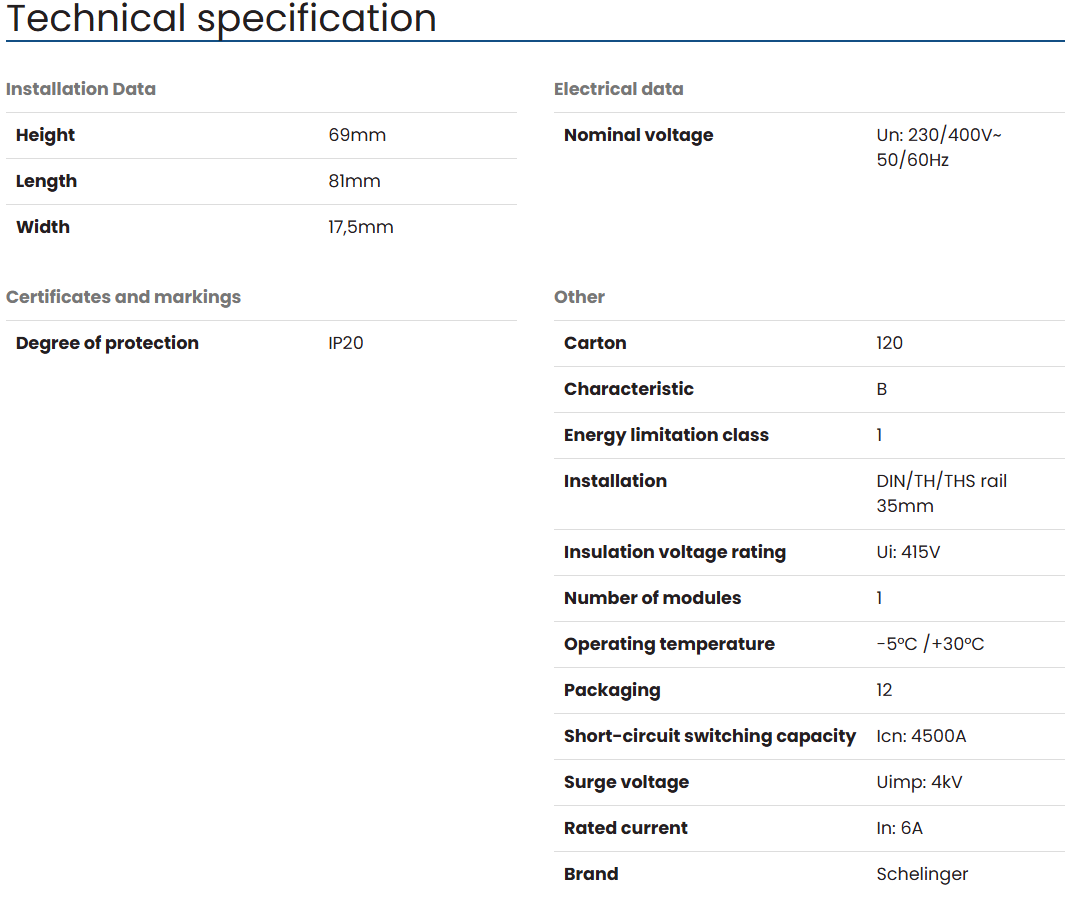Screen dimensions: 1072x901
Task: Click the Uimp: 4kV surge voltage value
Action: [919, 782]
